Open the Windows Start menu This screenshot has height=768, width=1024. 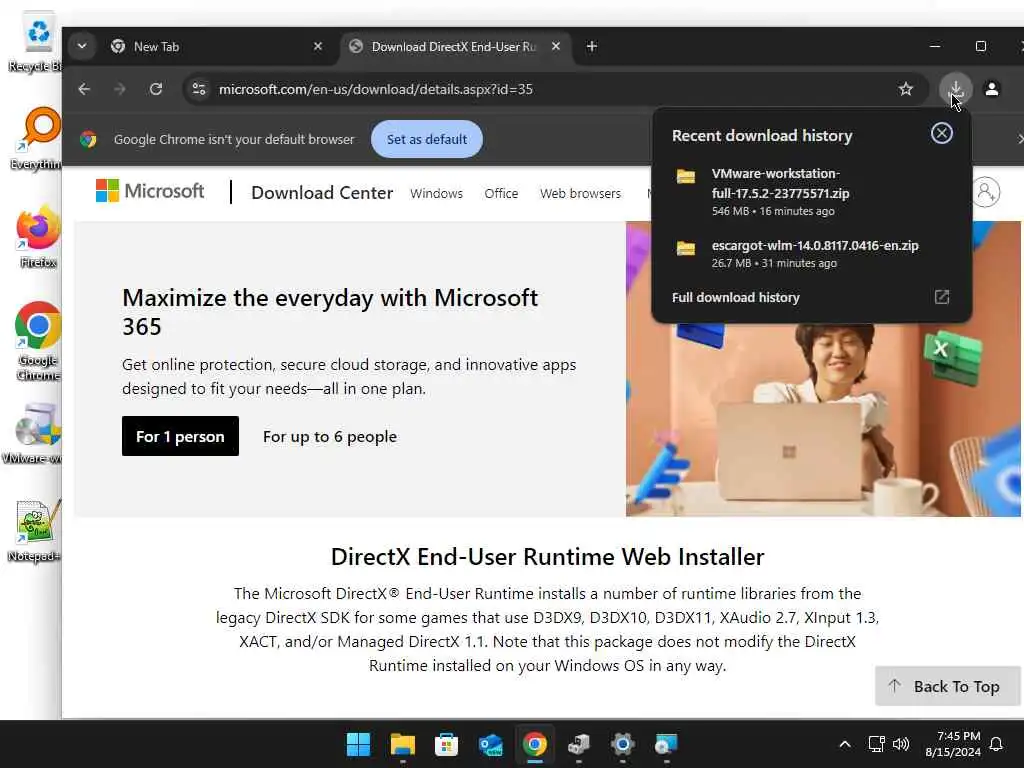tap(359, 744)
